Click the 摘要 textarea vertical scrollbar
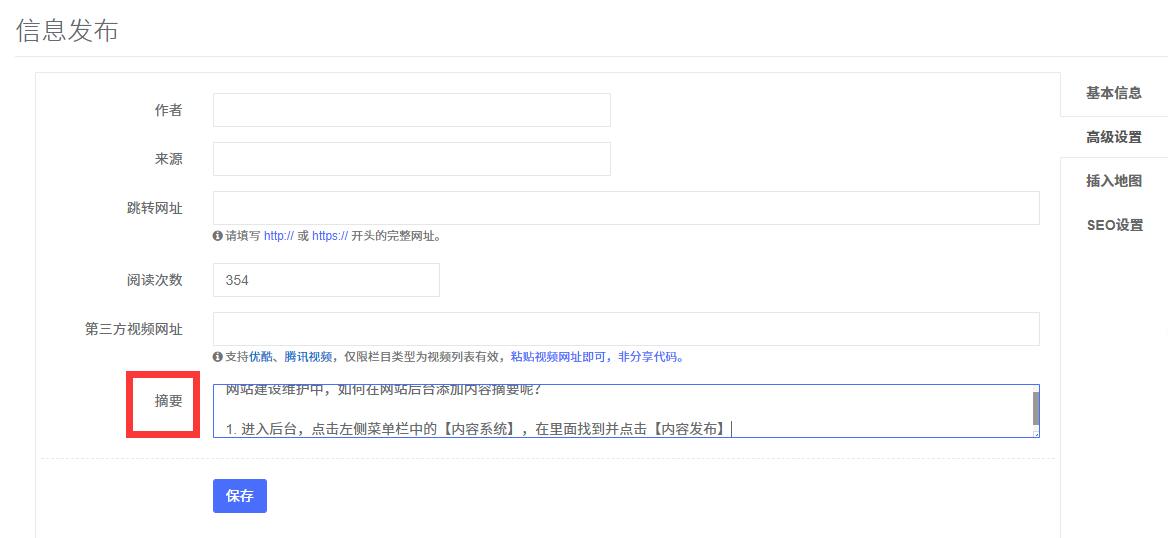The height and width of the screenshot is (538, 1168). click(x=1035, y=407)
